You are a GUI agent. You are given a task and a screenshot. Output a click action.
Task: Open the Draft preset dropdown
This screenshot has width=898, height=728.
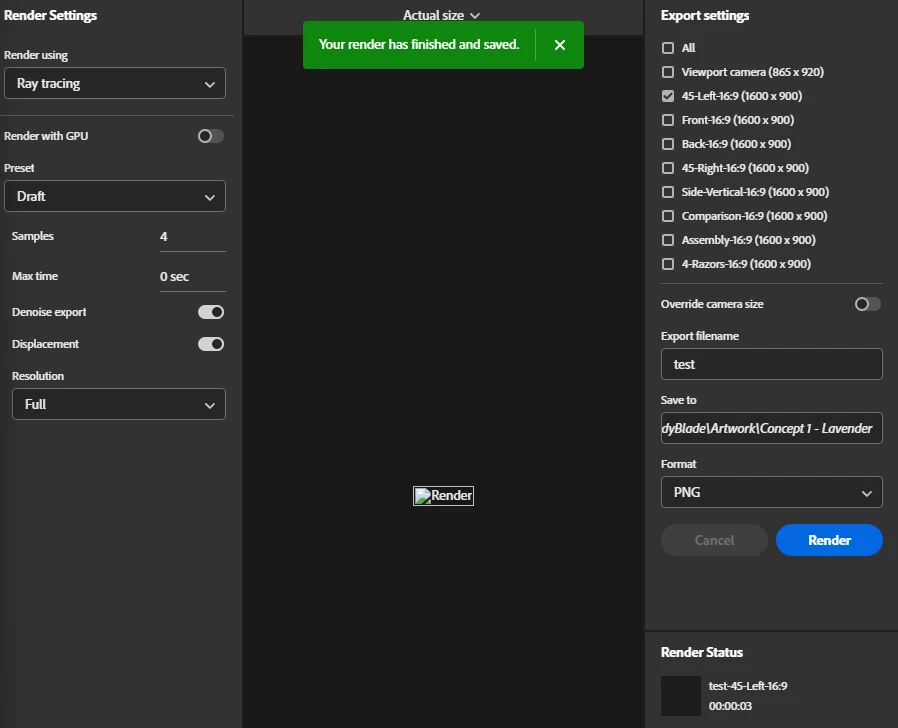click(x=115, y=196)
